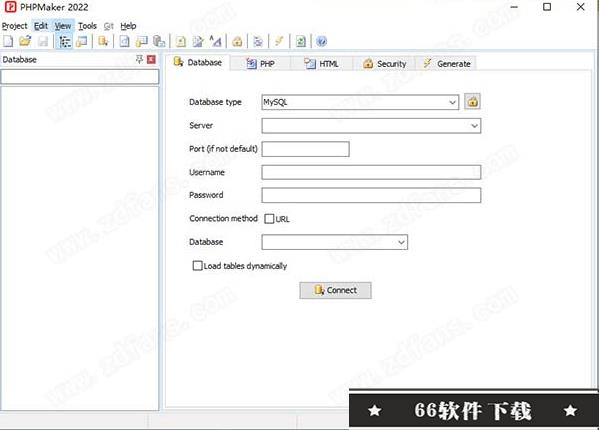Check Load tables dynamically
Screen dimensions: 599x430
(197, 266)
